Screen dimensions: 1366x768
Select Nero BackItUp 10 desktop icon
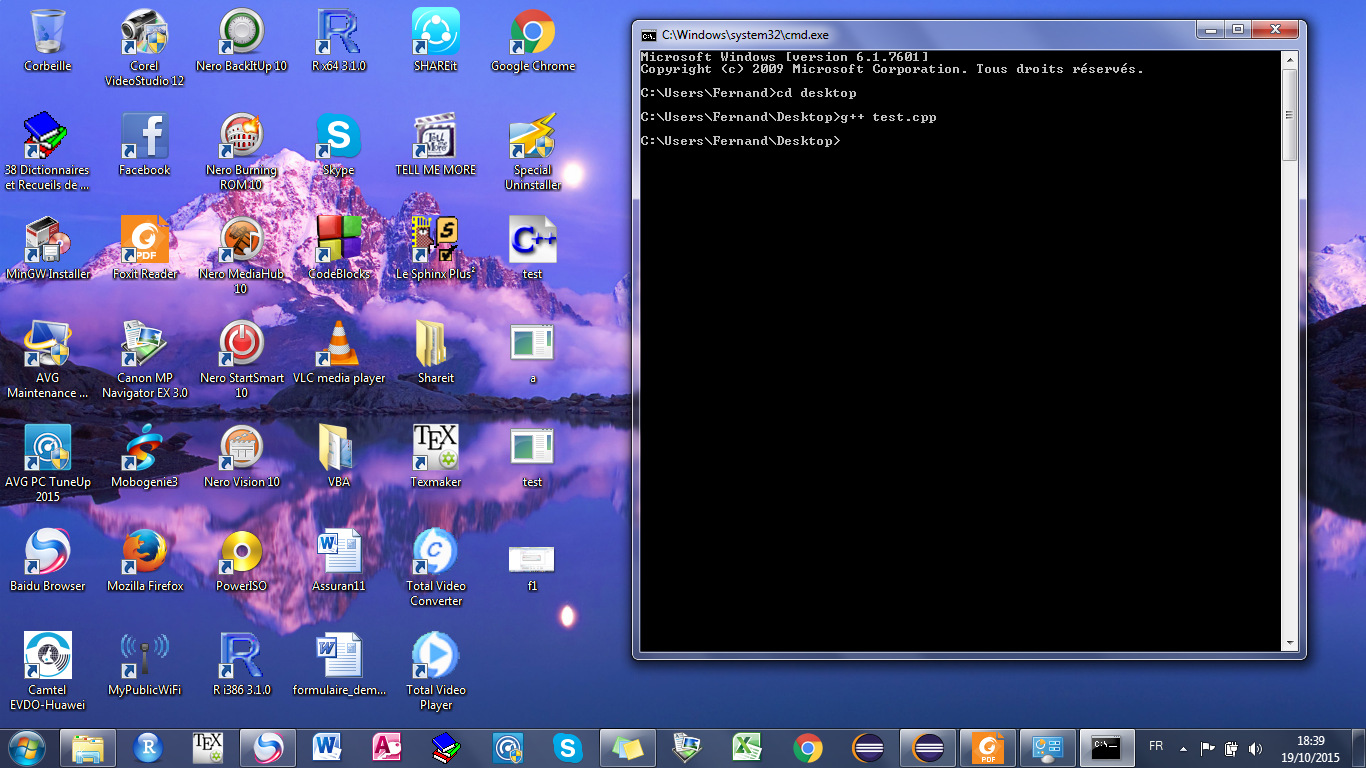point(241,40)
